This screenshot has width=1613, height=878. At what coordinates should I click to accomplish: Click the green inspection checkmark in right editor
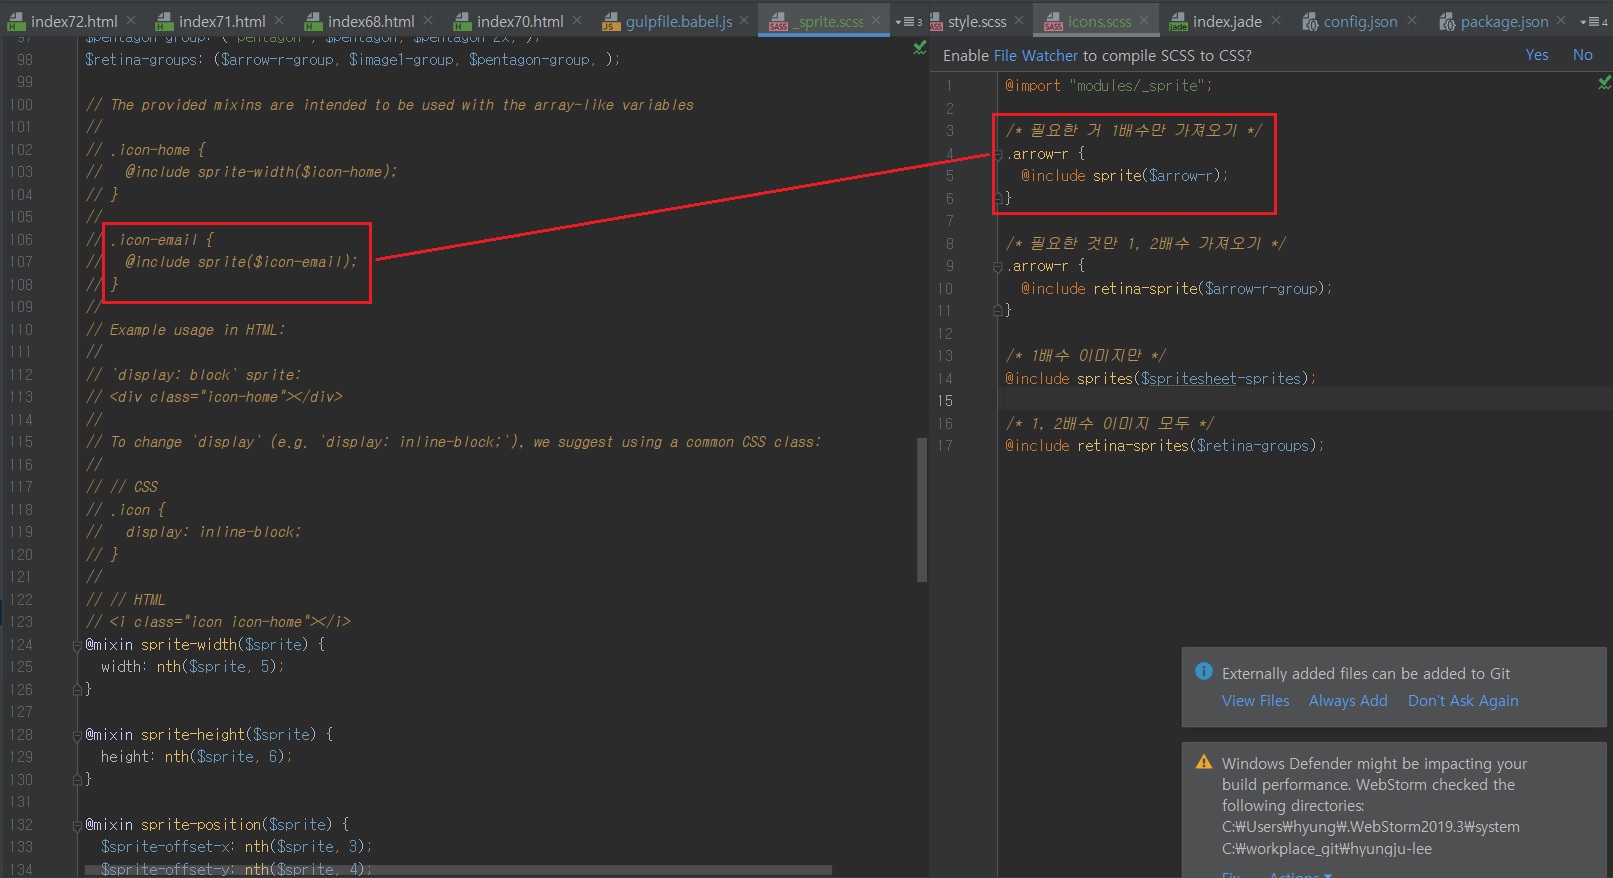(x=1604, y=83)
